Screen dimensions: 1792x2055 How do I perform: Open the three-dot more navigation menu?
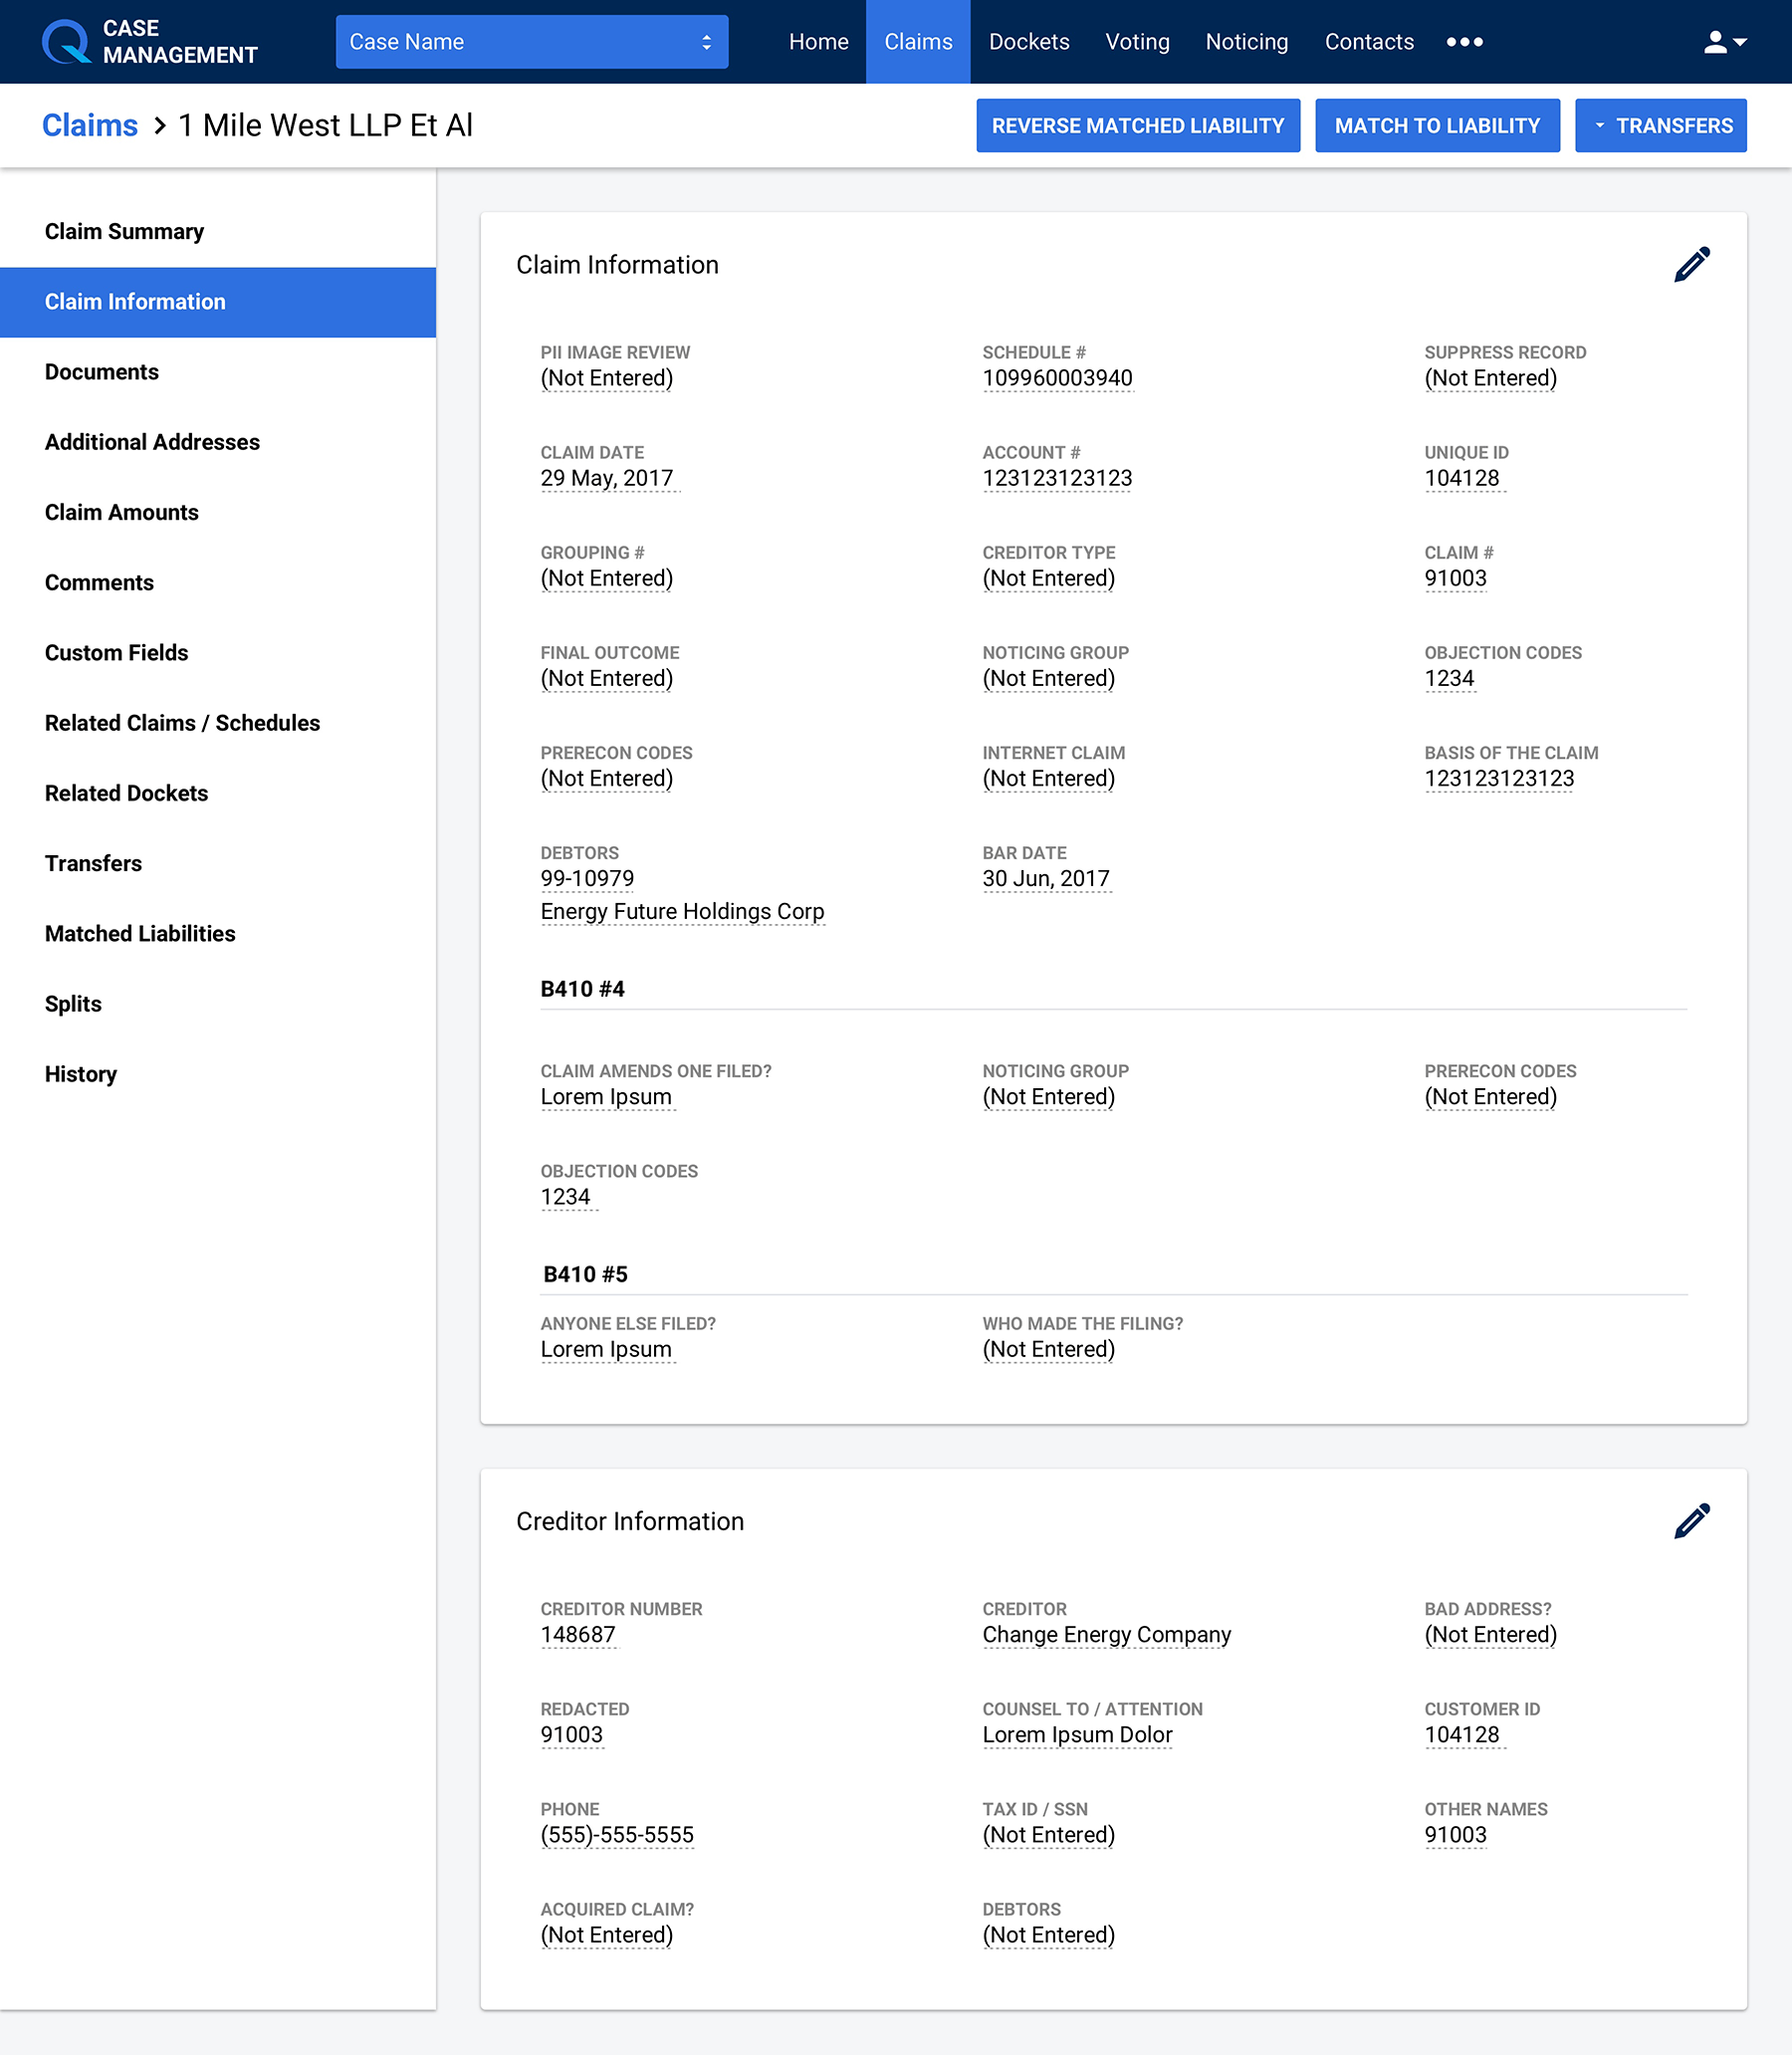(1464, 42)
